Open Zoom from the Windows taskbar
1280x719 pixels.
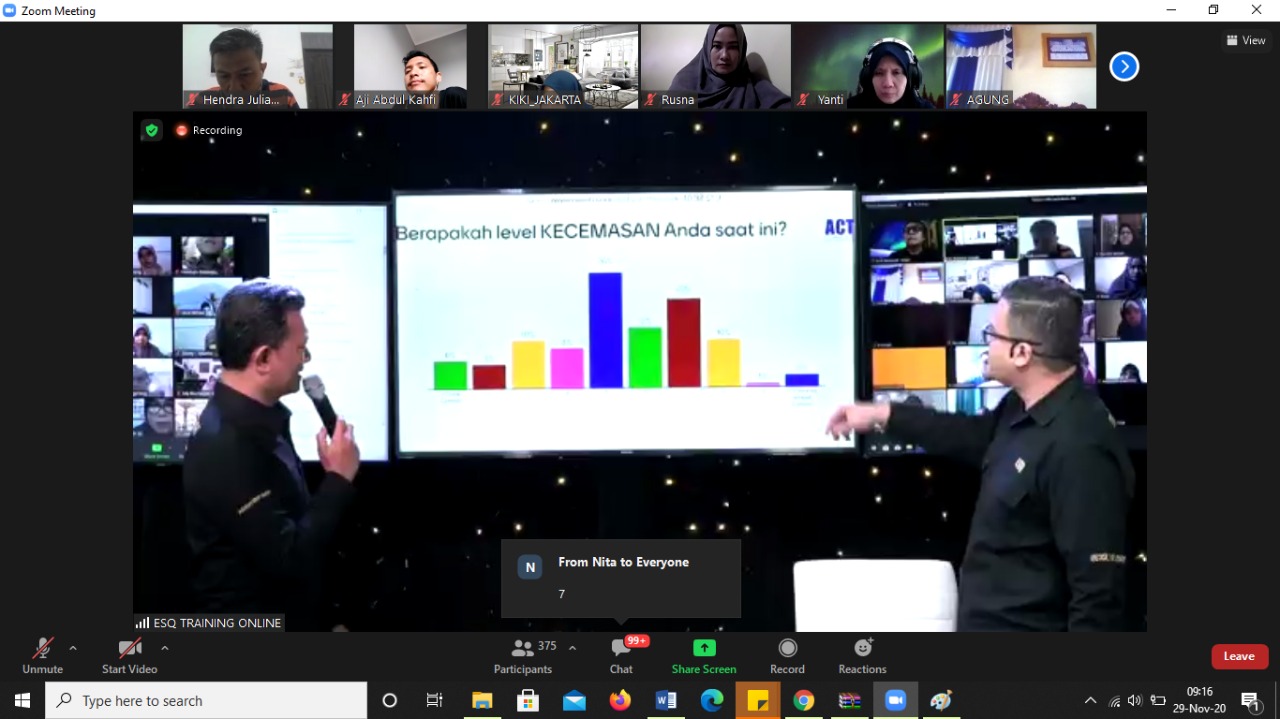[x=895, y=701]
